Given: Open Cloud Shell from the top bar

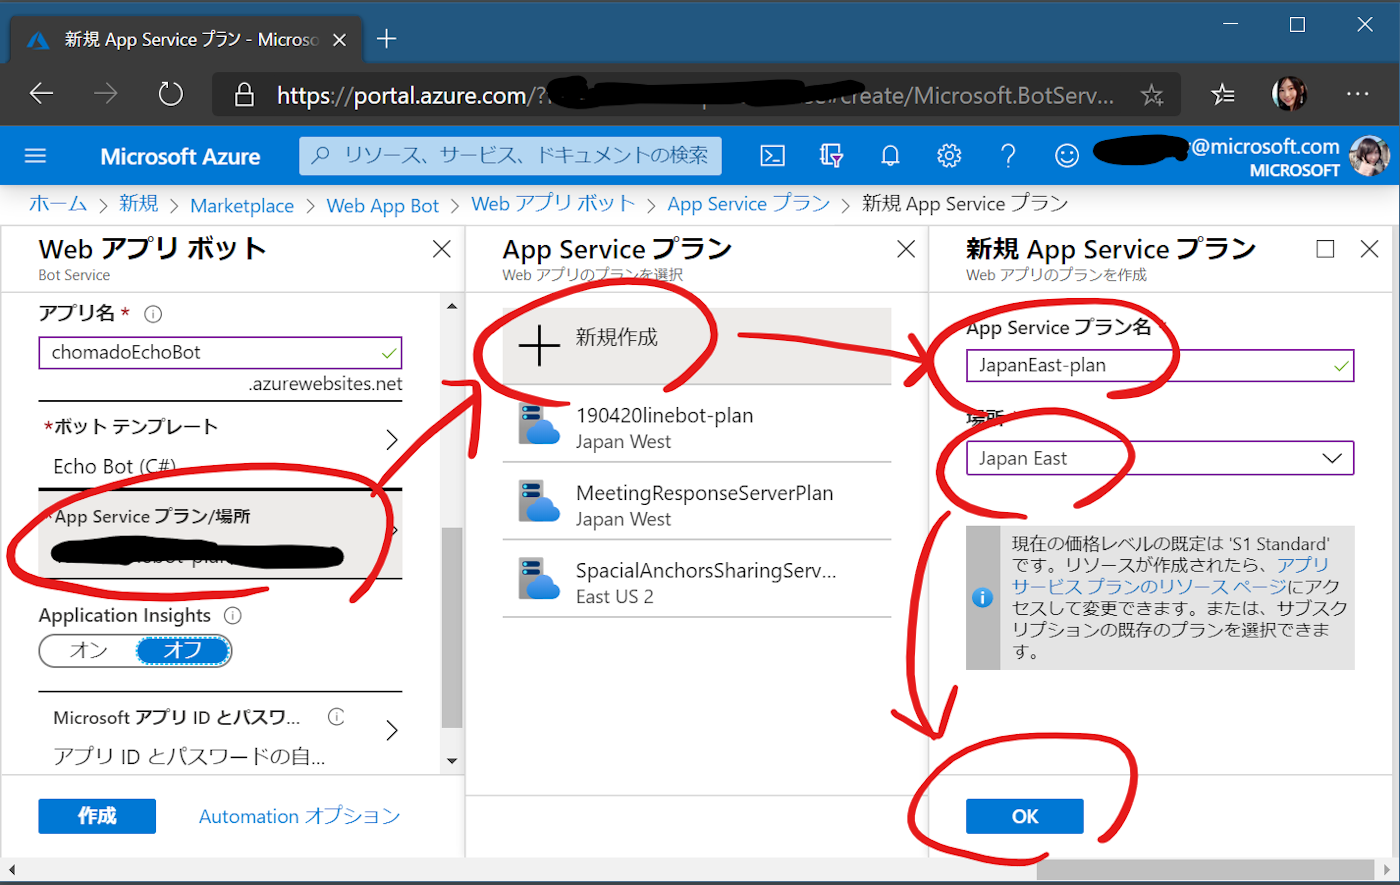Looking at the screenshot, I should pos(772,155).
